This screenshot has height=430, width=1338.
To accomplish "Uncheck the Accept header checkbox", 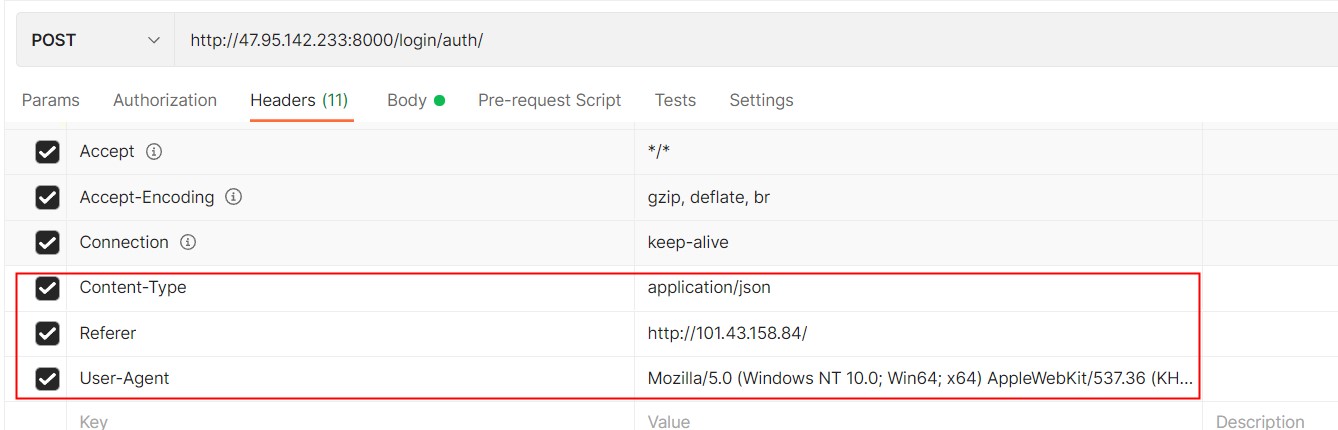I will pyautogui.click(x=47, y=152).
